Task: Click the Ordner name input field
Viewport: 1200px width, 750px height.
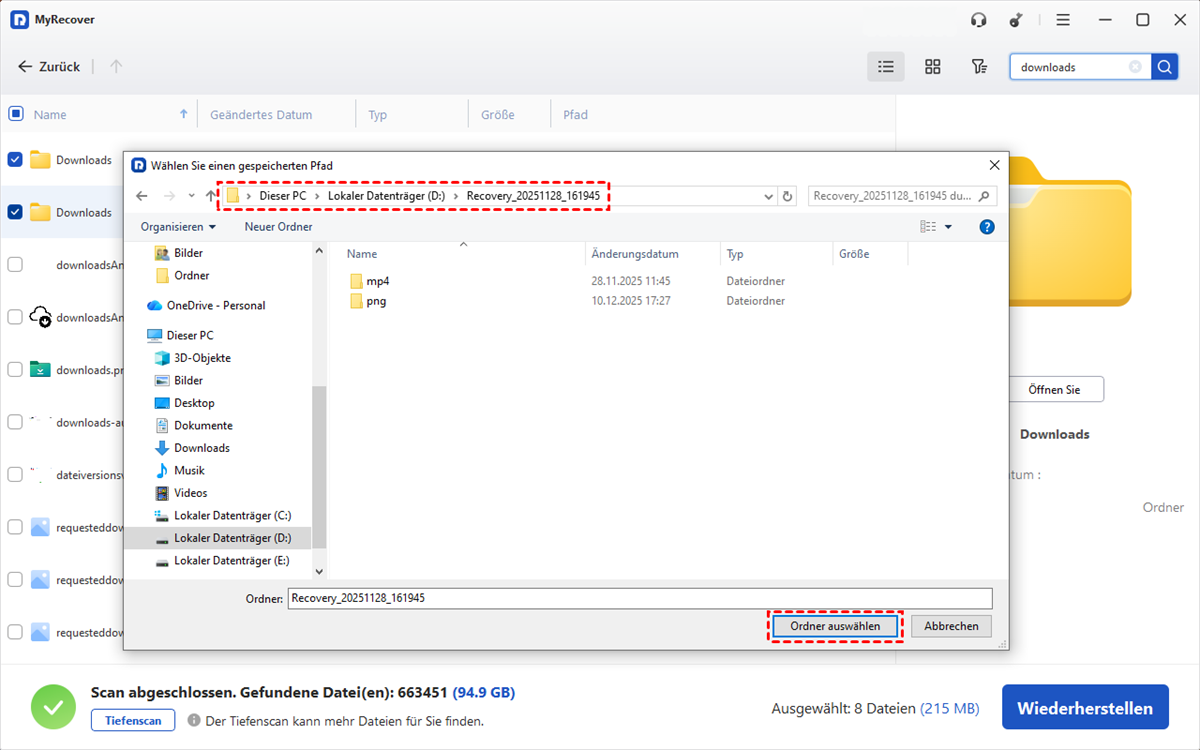Action: tap(640, 598)
